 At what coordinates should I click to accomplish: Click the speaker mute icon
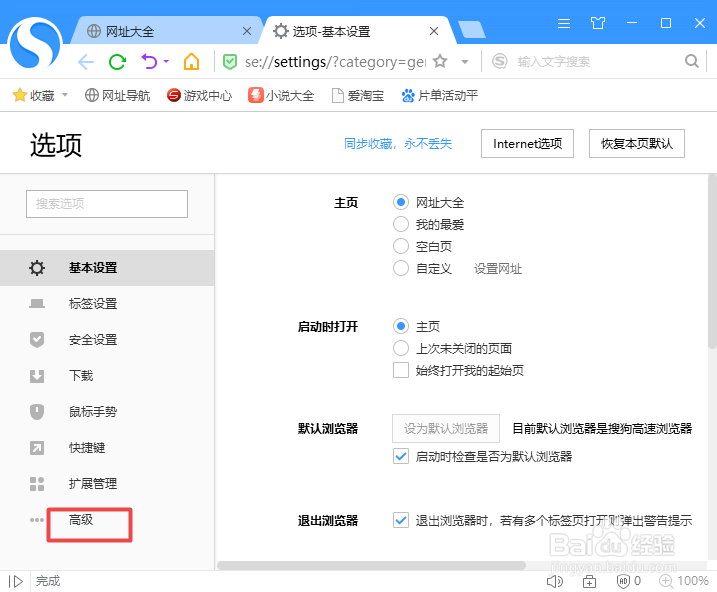click(x=555, y=581)
